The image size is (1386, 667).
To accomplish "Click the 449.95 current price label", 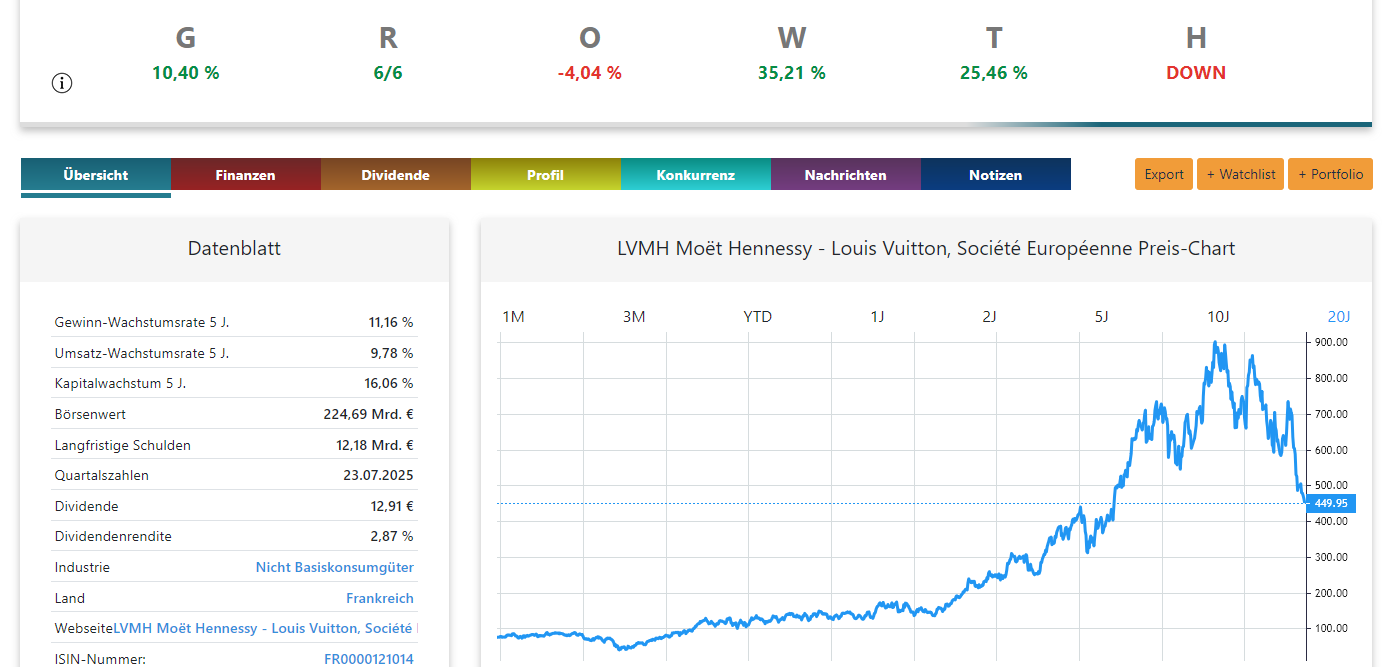I will coord(1331,503).
